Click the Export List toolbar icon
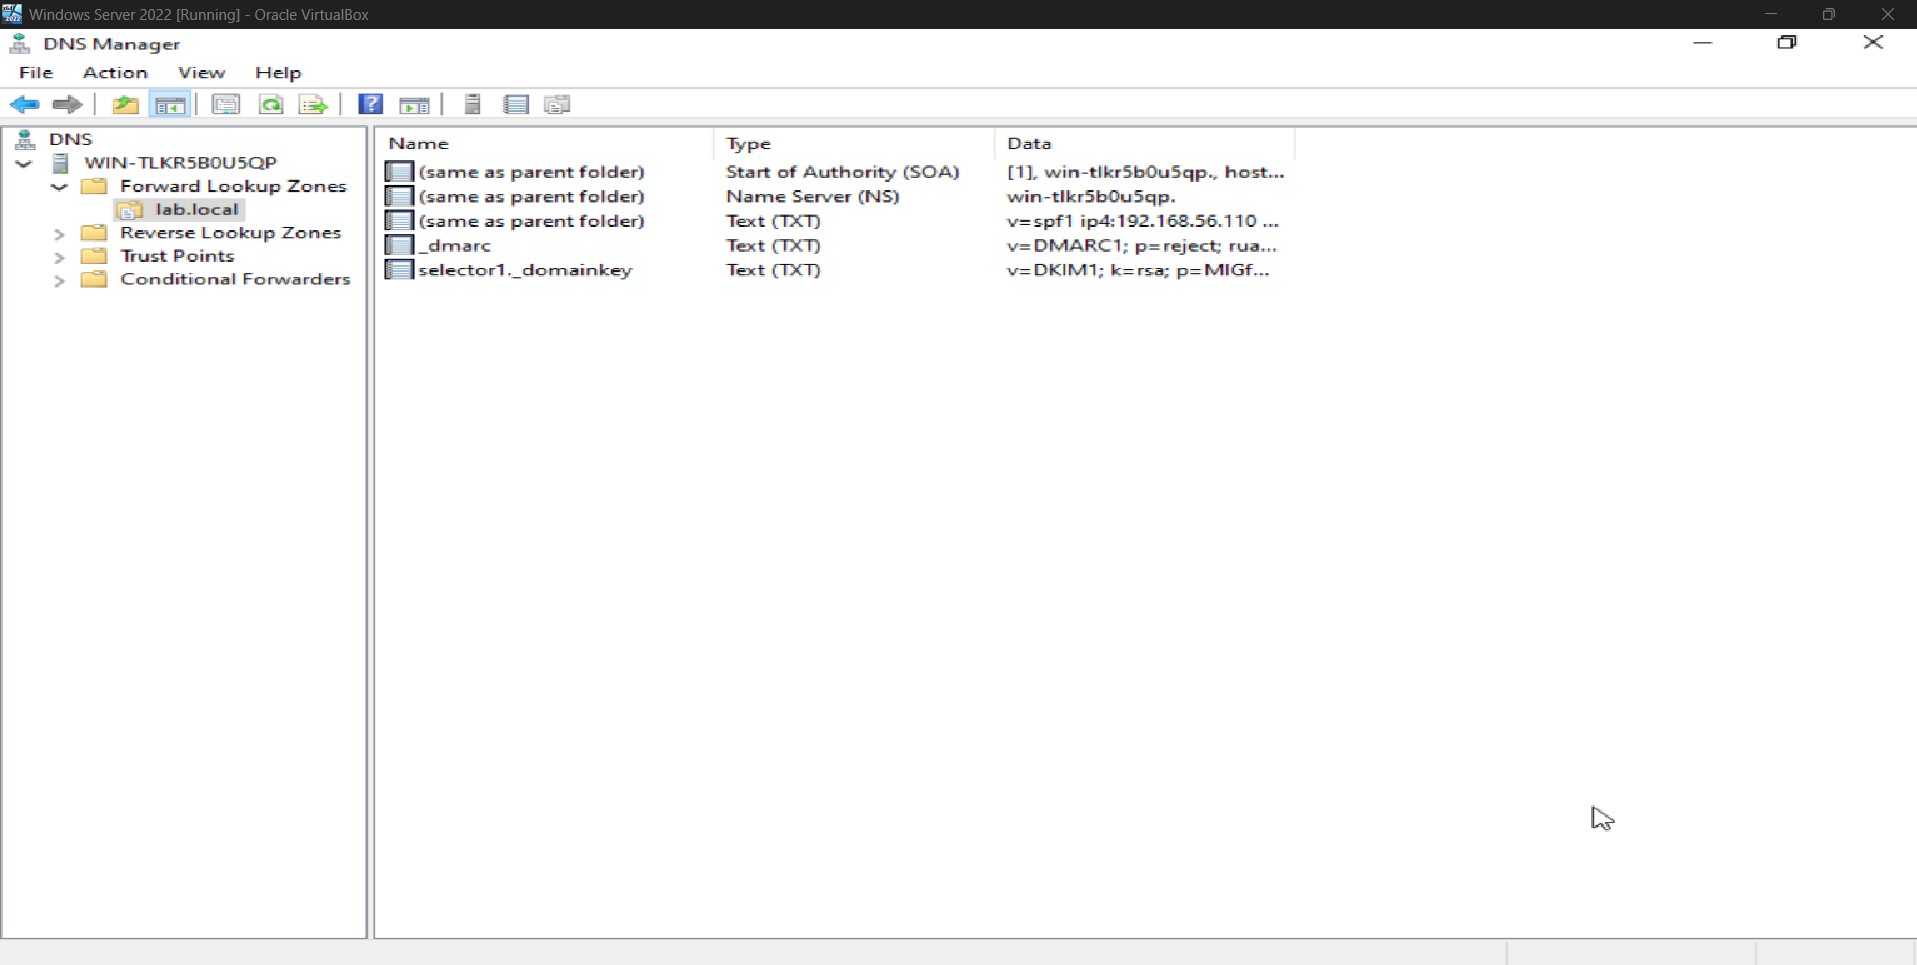This screenshot has width=1917, height=965. click(314, 104)
